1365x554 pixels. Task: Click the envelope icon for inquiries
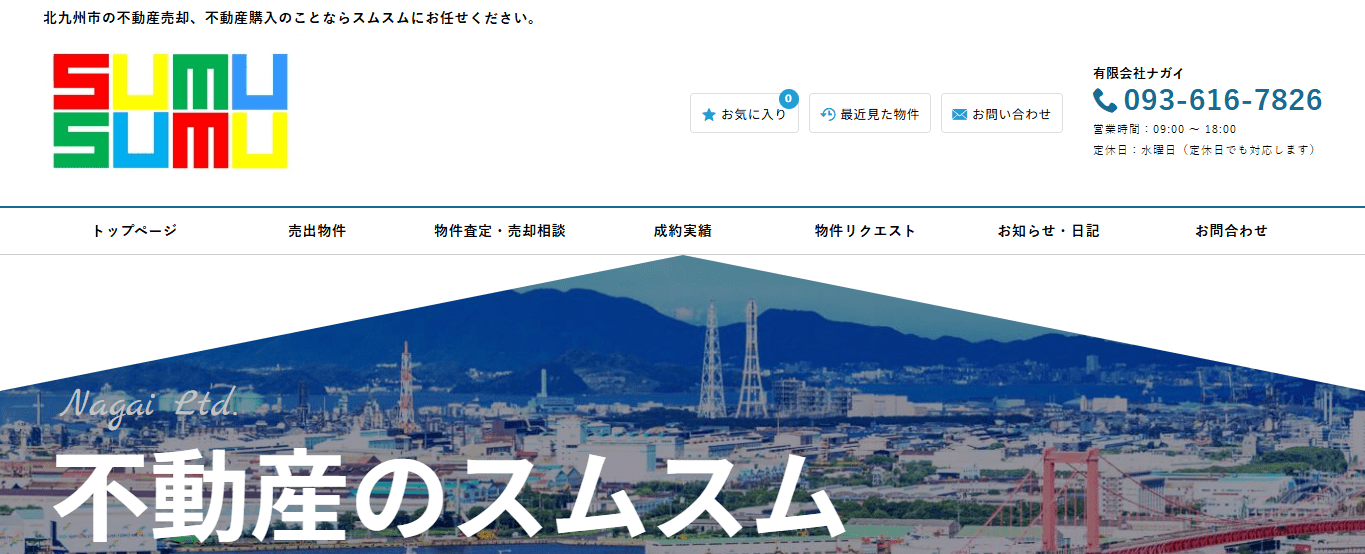[959, 115]
